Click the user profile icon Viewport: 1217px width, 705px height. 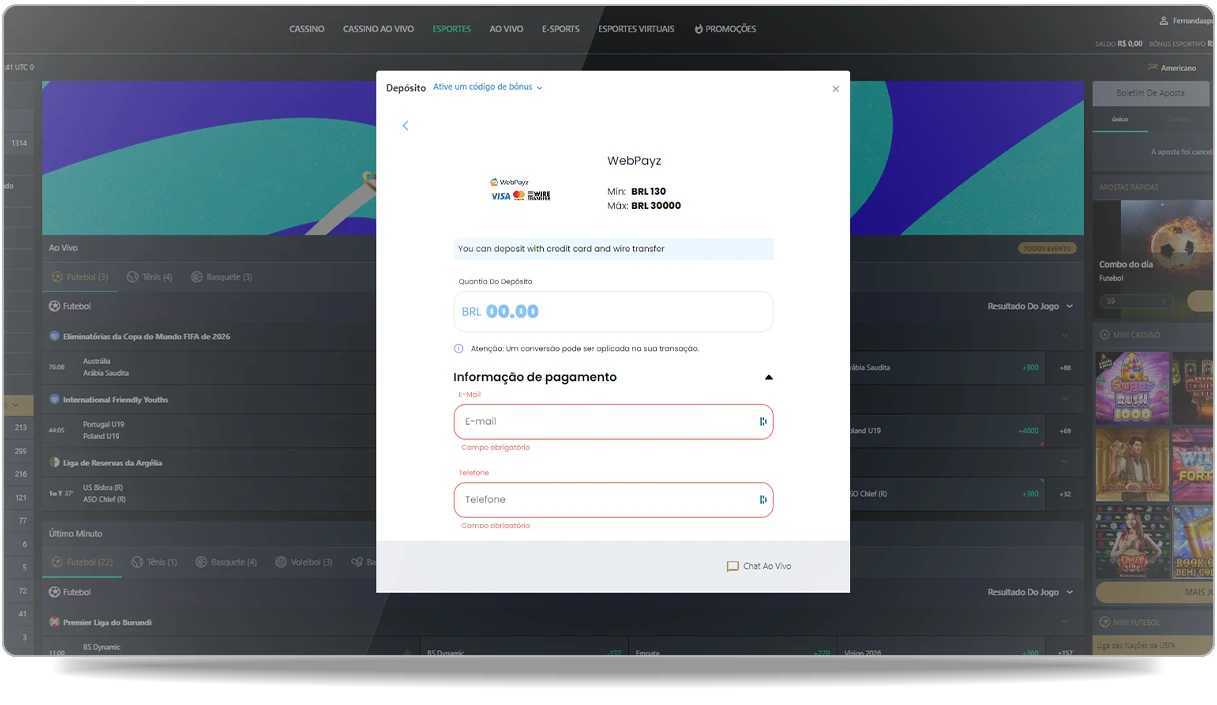pyautogui.click(x=1163, y=21)
